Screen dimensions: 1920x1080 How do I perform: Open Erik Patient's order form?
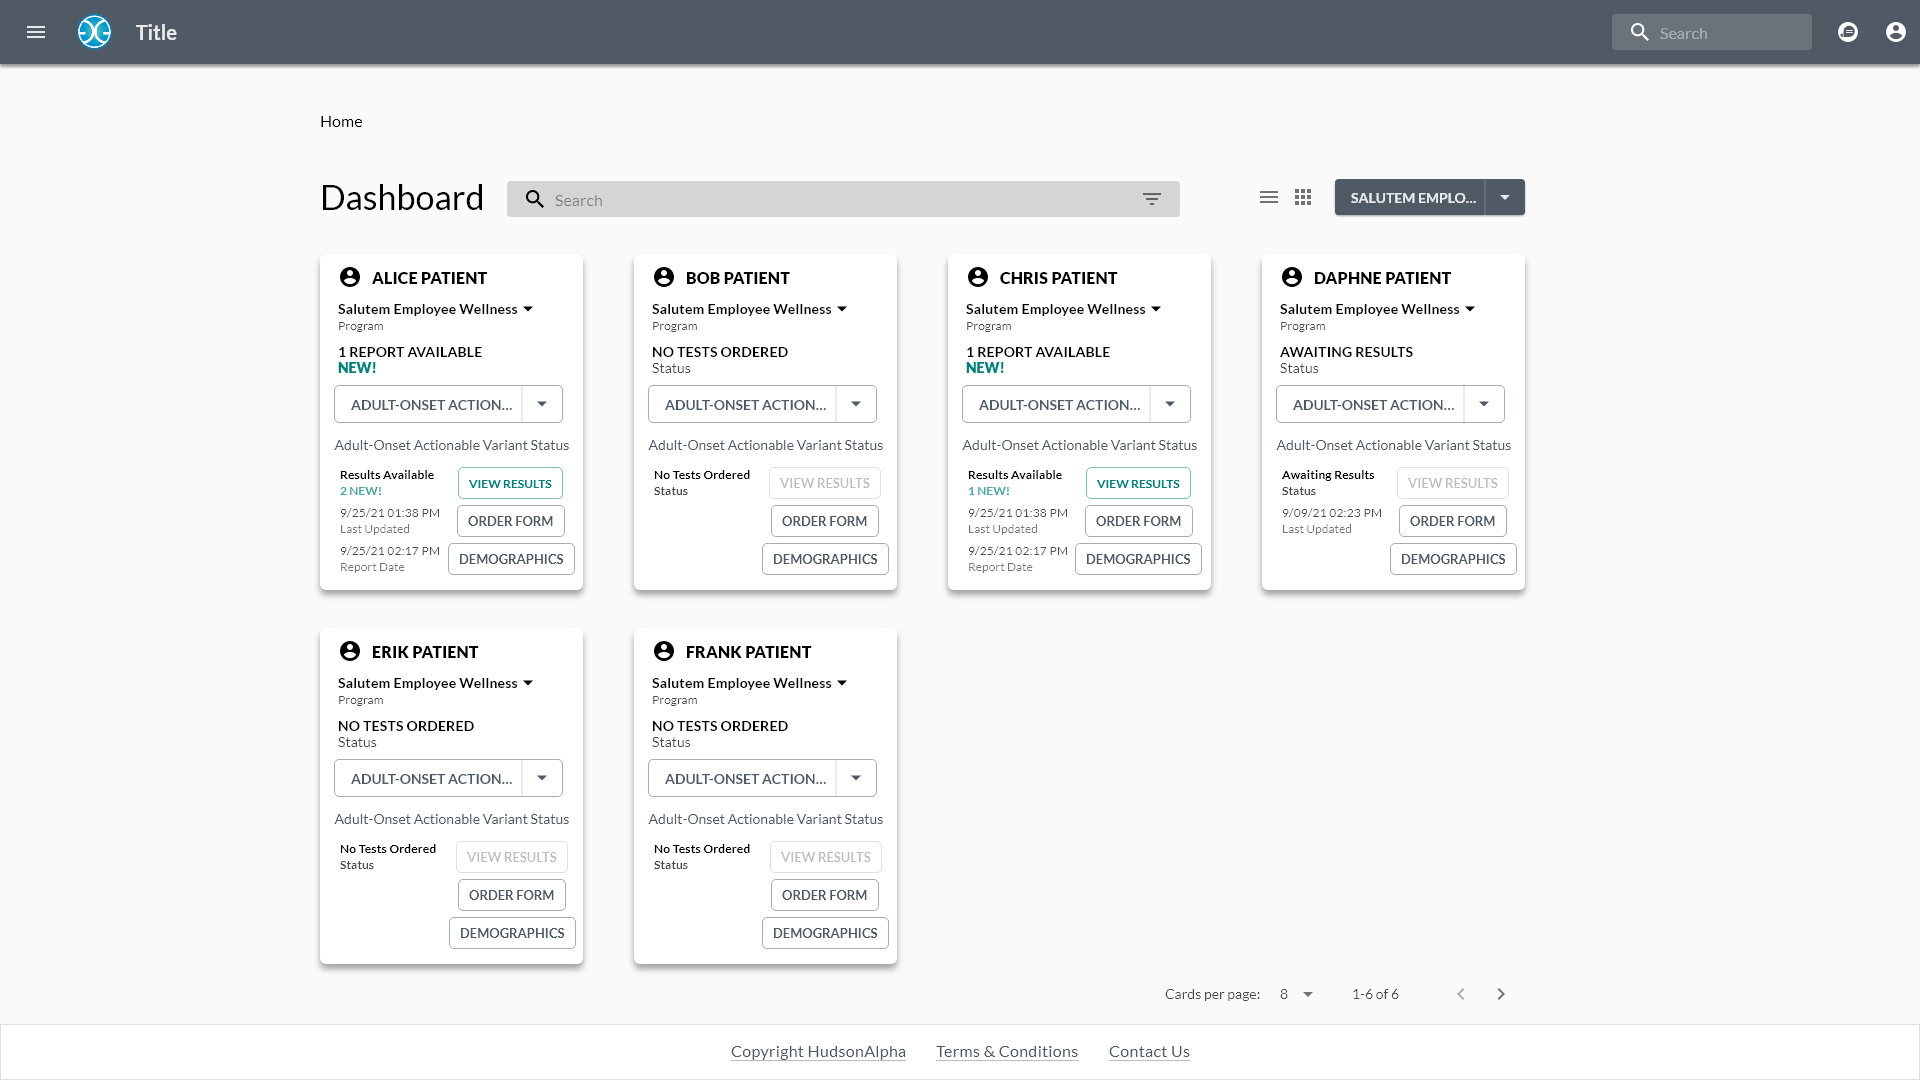[511, 895]
